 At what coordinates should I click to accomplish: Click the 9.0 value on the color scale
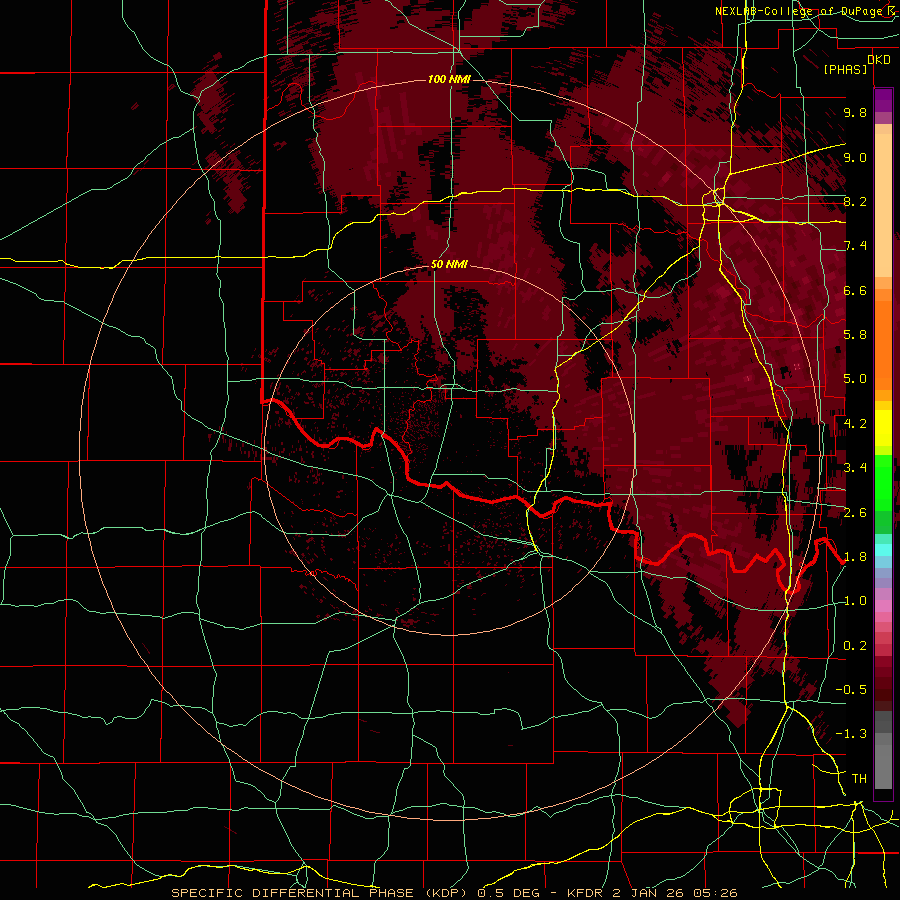pyautogui.click(x=855, y=158)
